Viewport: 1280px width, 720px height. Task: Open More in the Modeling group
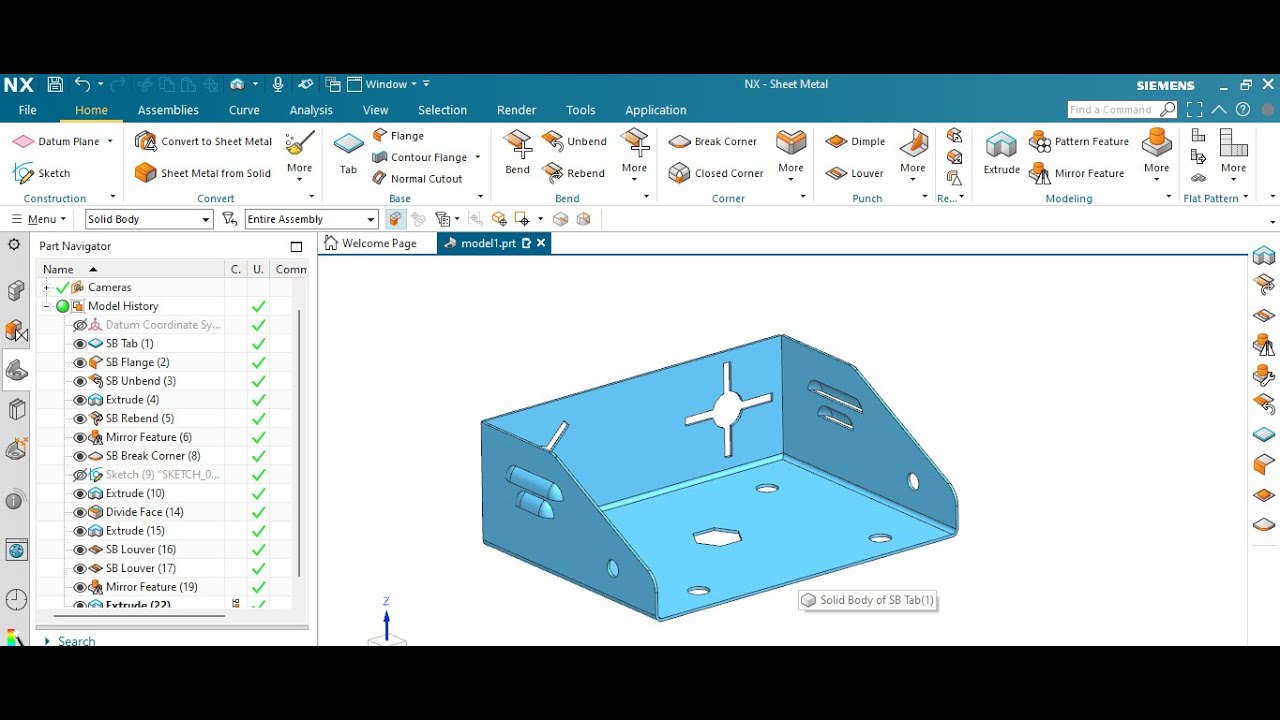click(1157, 154)
